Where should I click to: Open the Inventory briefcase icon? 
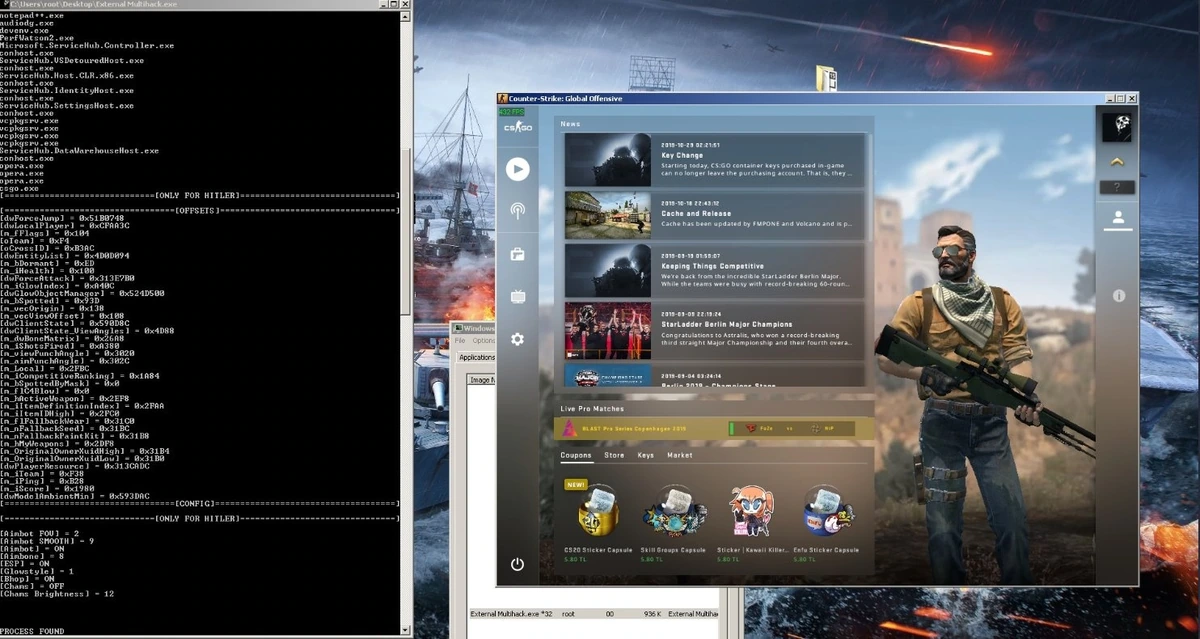tap(517, 254)
